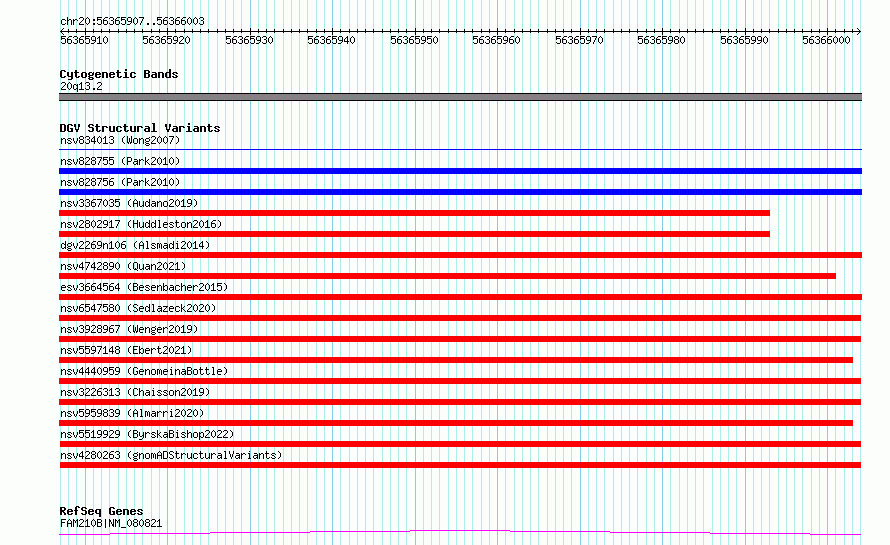
Task: Select the red nsv3226313 variant bar
Action: 460,402
